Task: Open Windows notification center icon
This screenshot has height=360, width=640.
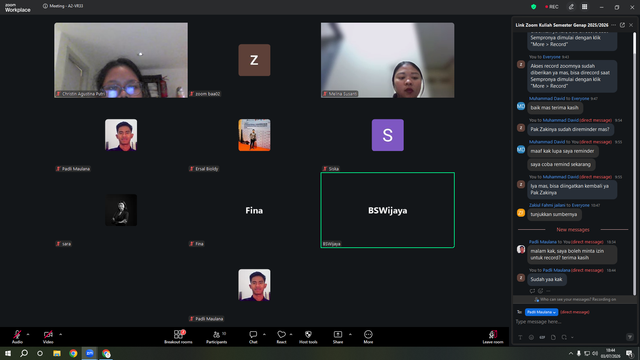Action: point(629,353)
